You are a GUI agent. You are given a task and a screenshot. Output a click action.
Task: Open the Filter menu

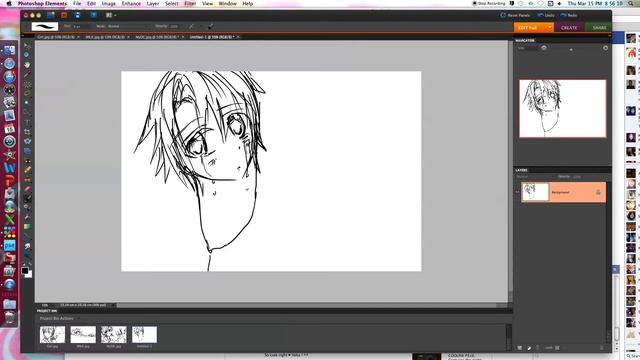[x=190, y=3]
